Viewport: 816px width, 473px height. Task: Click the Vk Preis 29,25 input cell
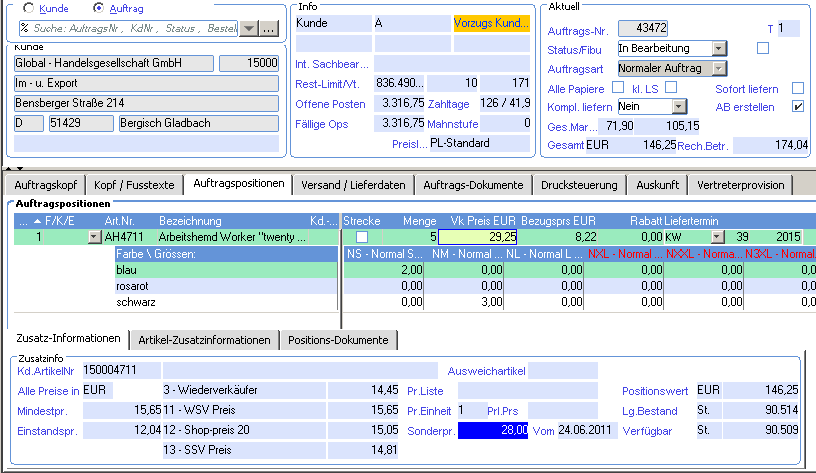478,237
